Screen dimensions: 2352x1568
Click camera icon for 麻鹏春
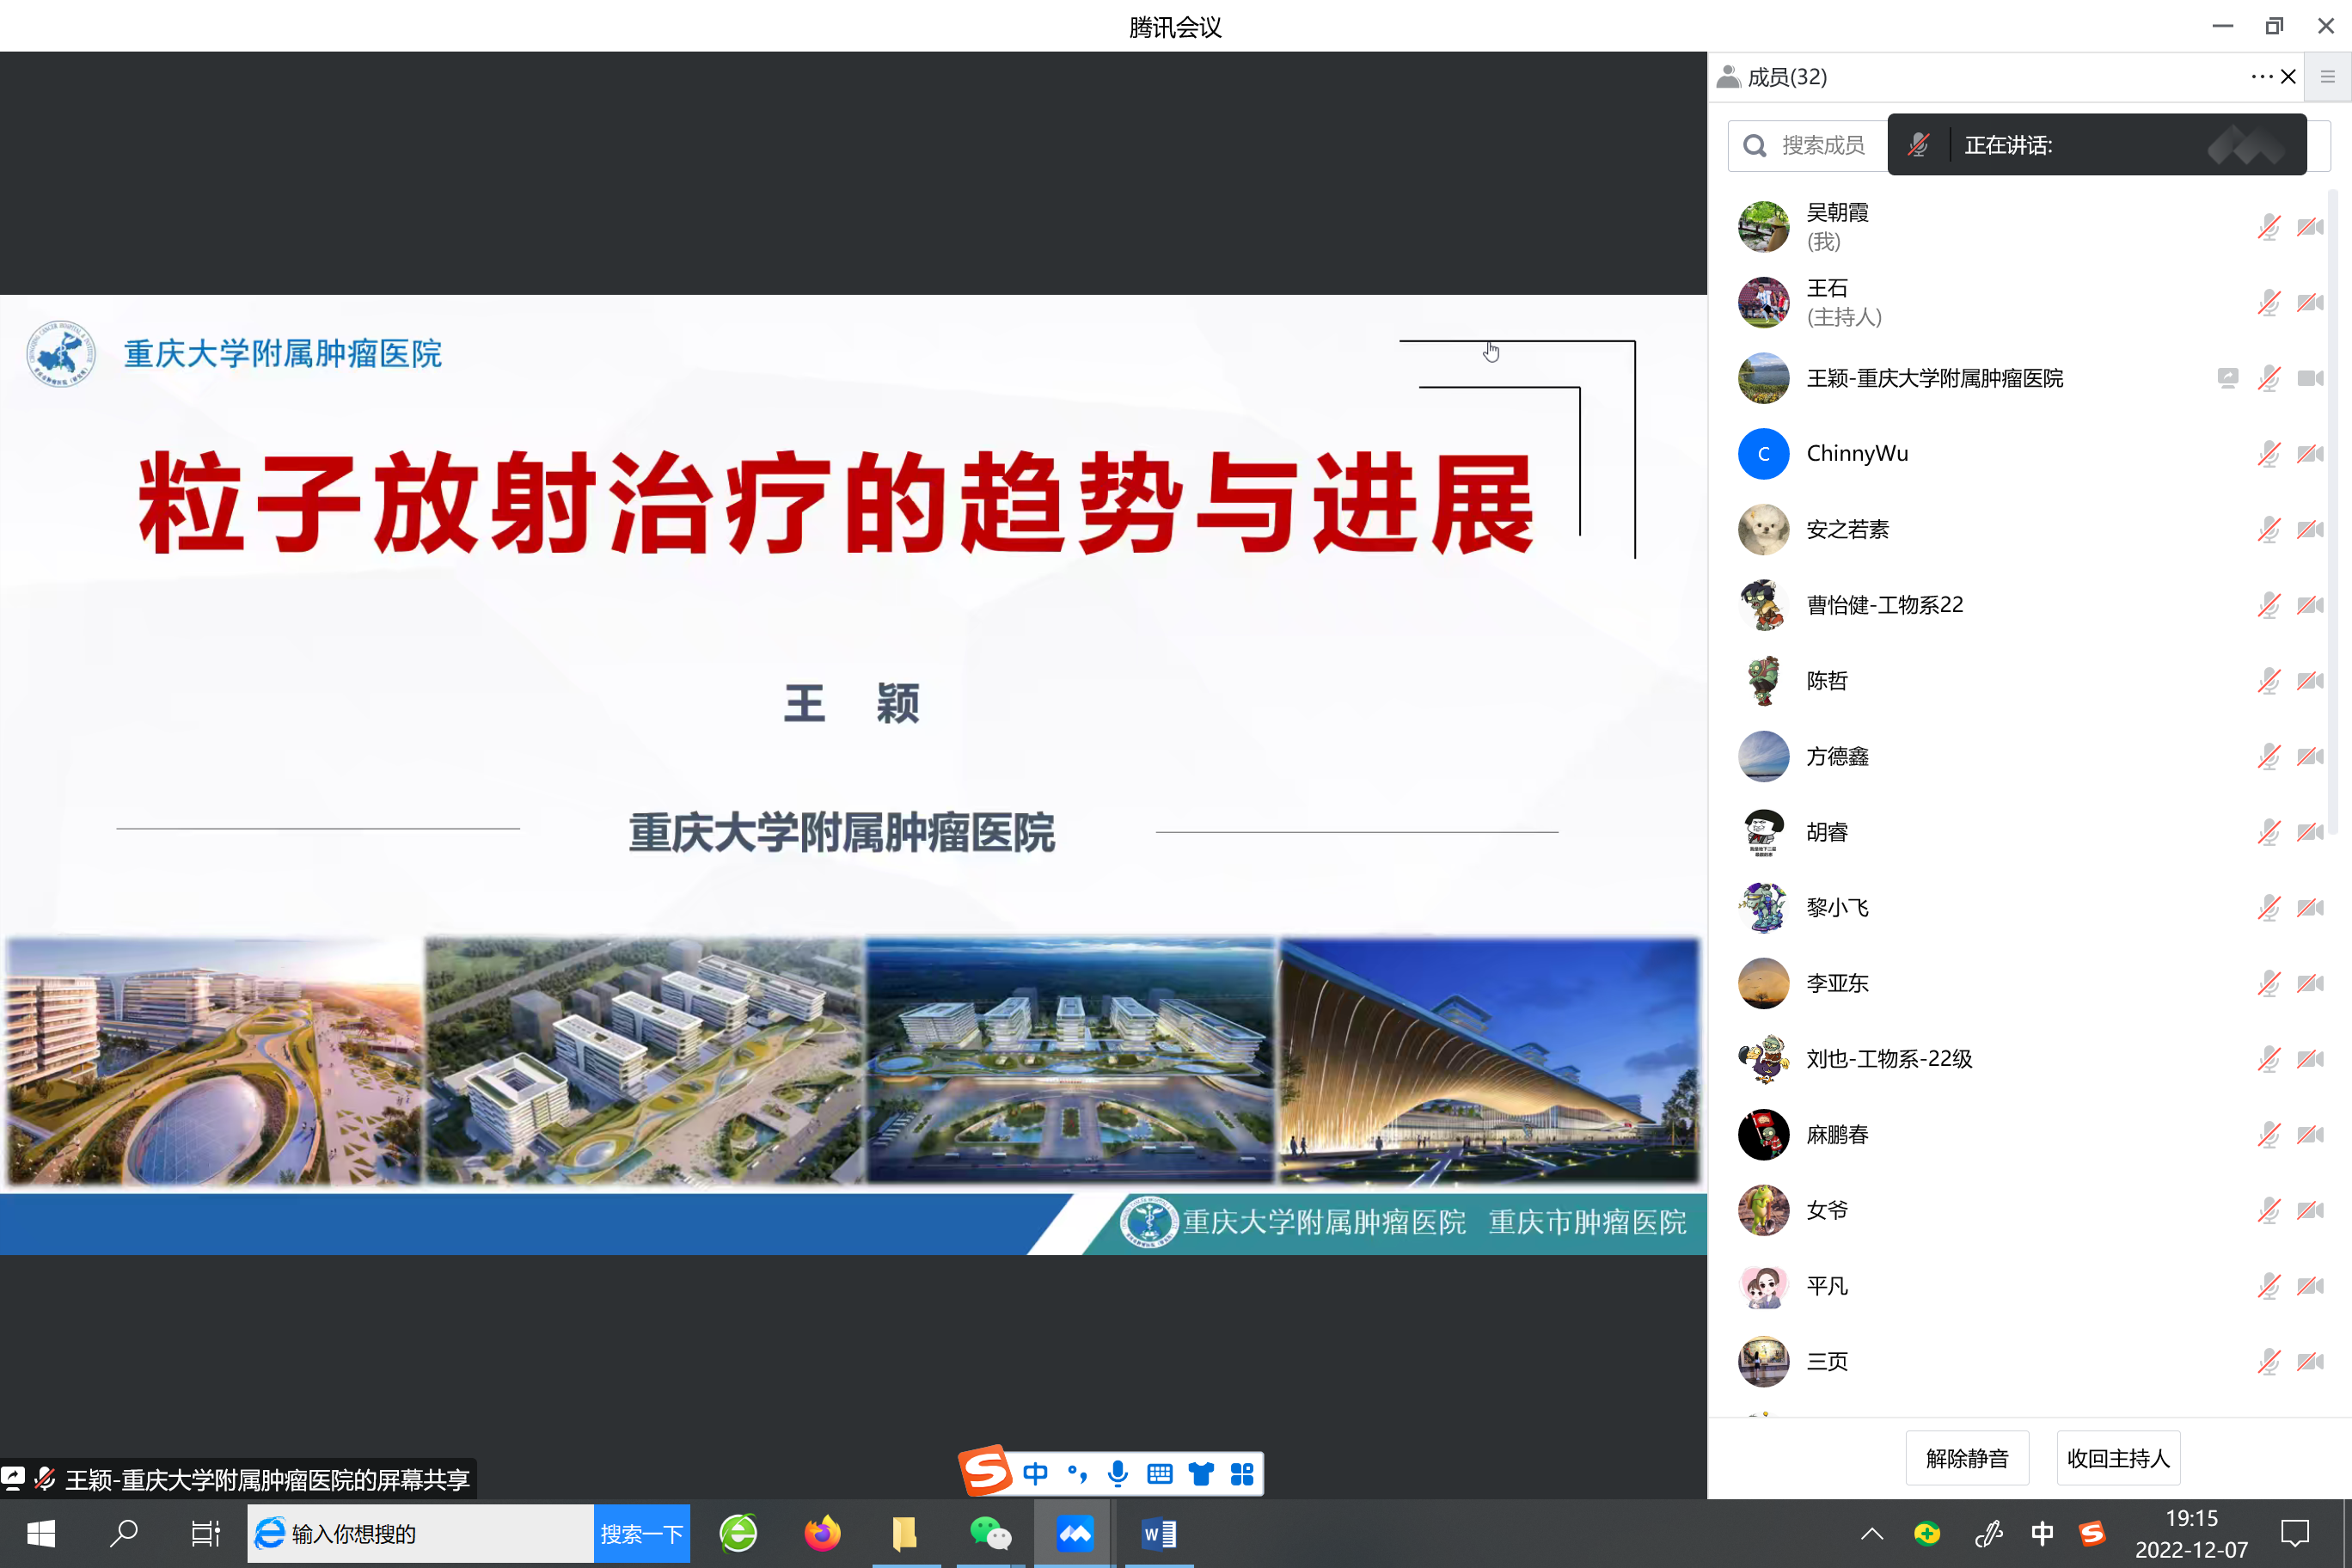coord(2310,1135)
